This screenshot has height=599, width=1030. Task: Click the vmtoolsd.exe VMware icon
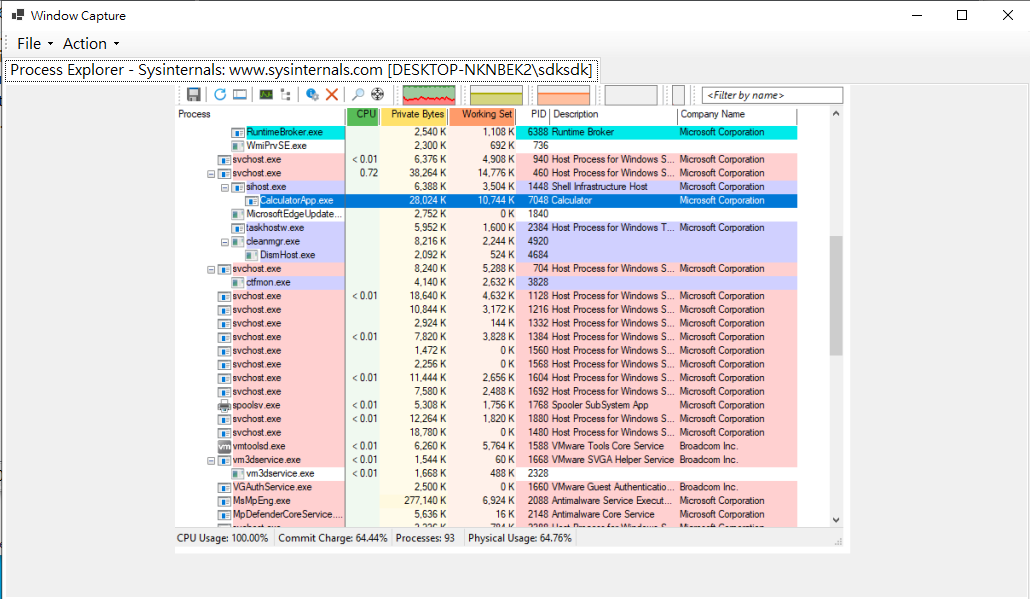tap(224, 447)
